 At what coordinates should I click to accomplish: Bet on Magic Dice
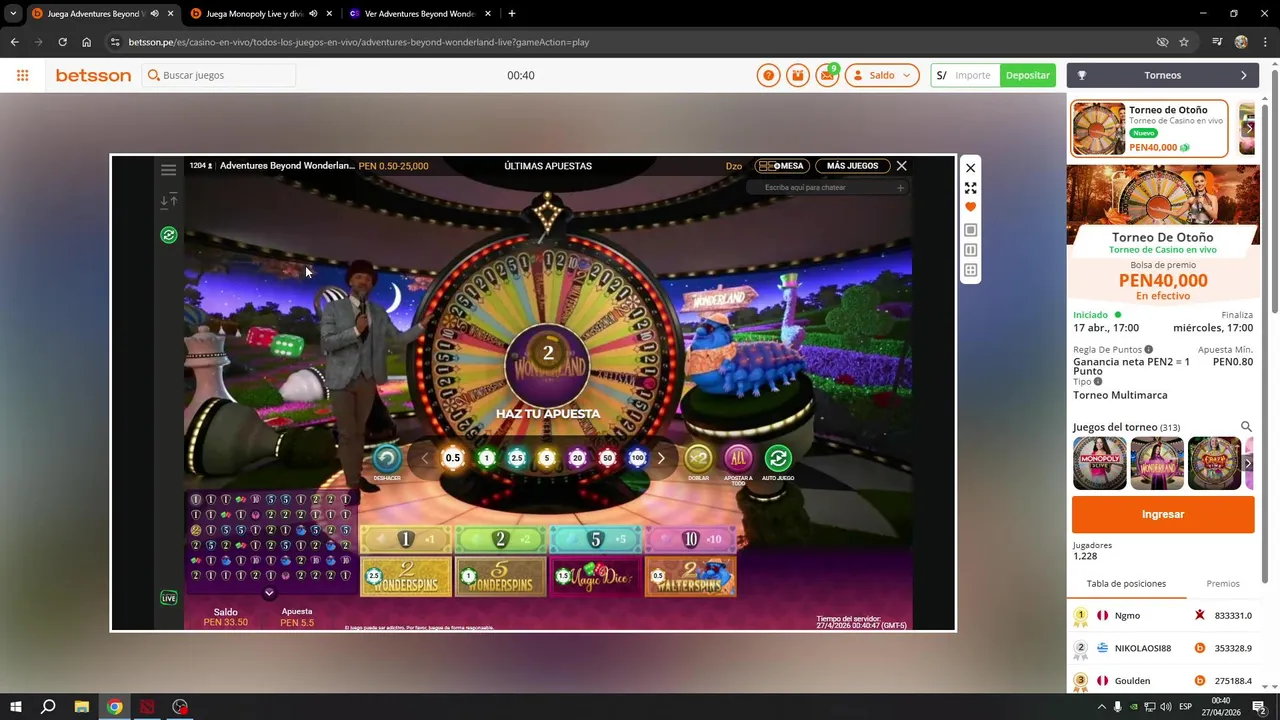coord(596,576)
